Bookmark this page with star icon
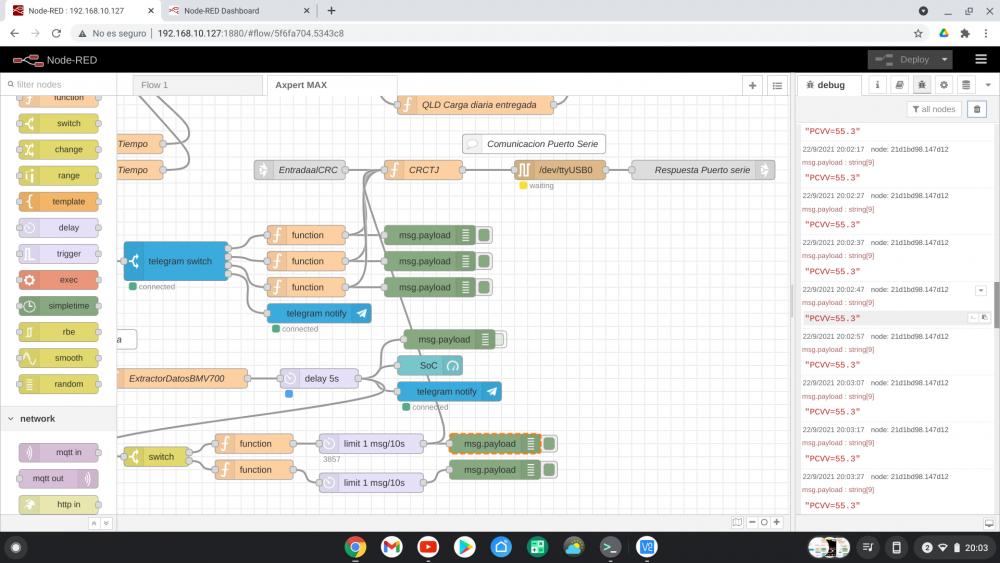Image resolution: width=1000 pixels, height=563 pixels. [918, 33]
